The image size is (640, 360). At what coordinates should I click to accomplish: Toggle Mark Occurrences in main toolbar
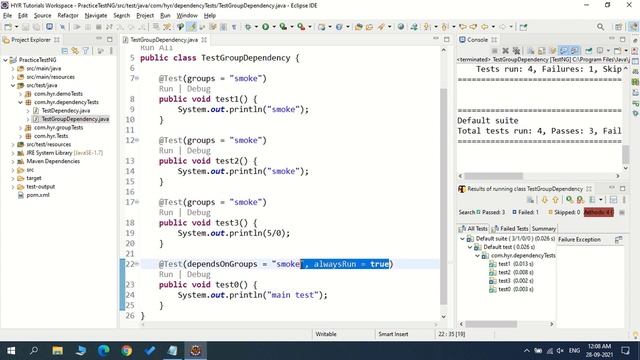191,27
